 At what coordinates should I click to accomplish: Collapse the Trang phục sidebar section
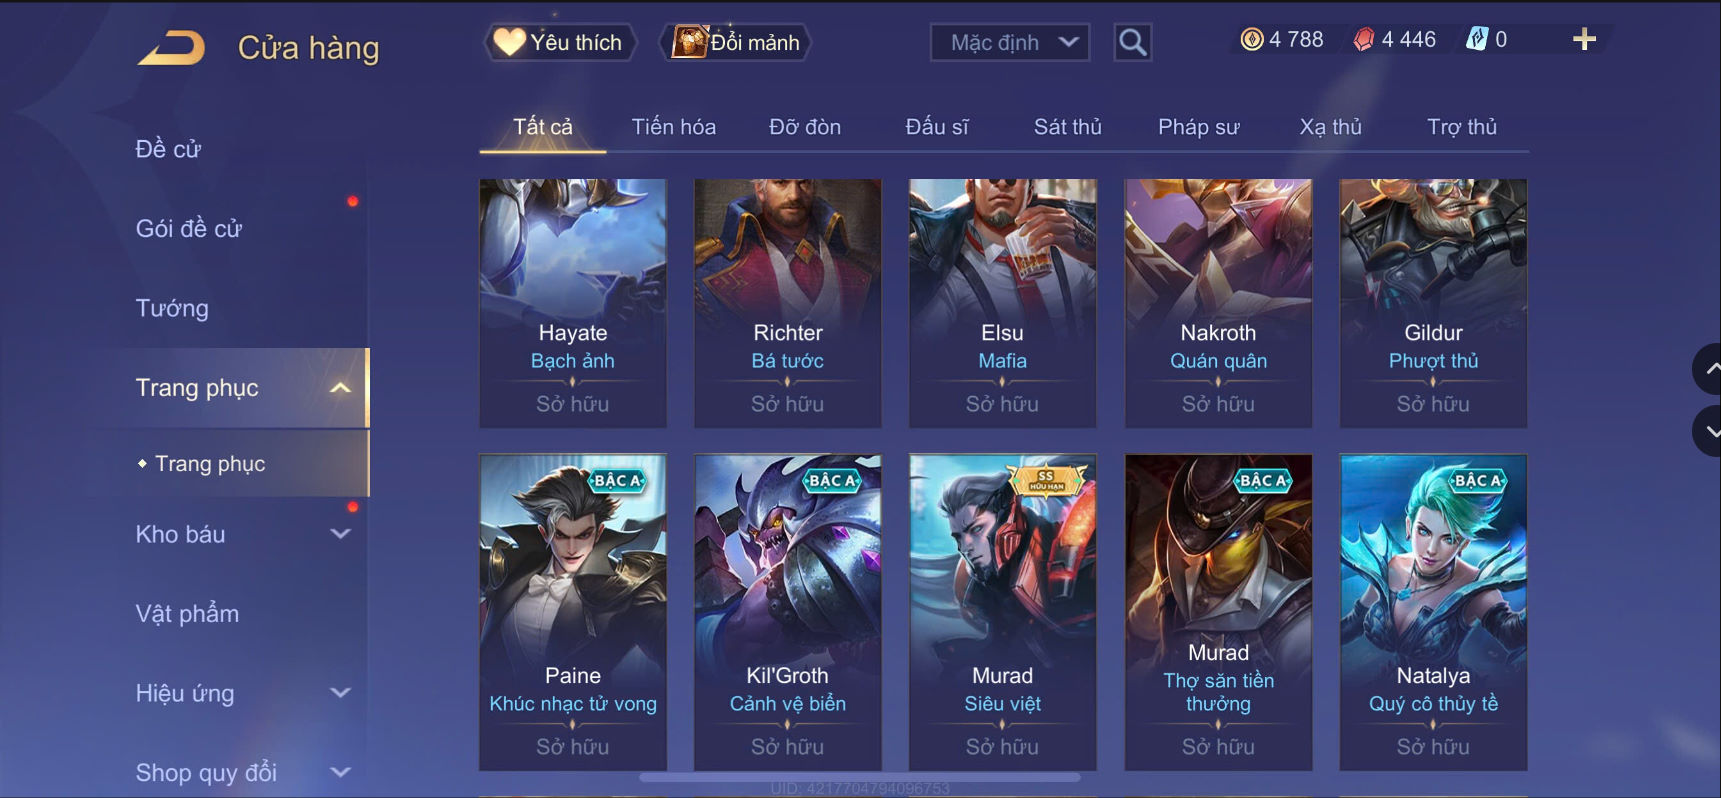(x=340, y=388)
